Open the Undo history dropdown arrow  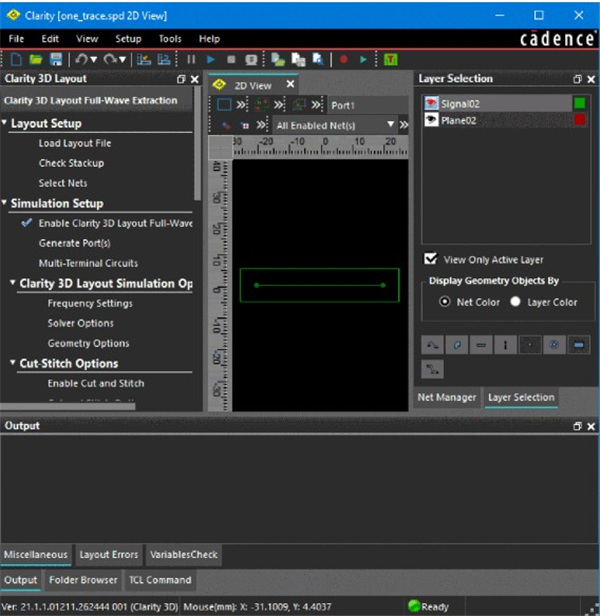(x=94, y=60)
